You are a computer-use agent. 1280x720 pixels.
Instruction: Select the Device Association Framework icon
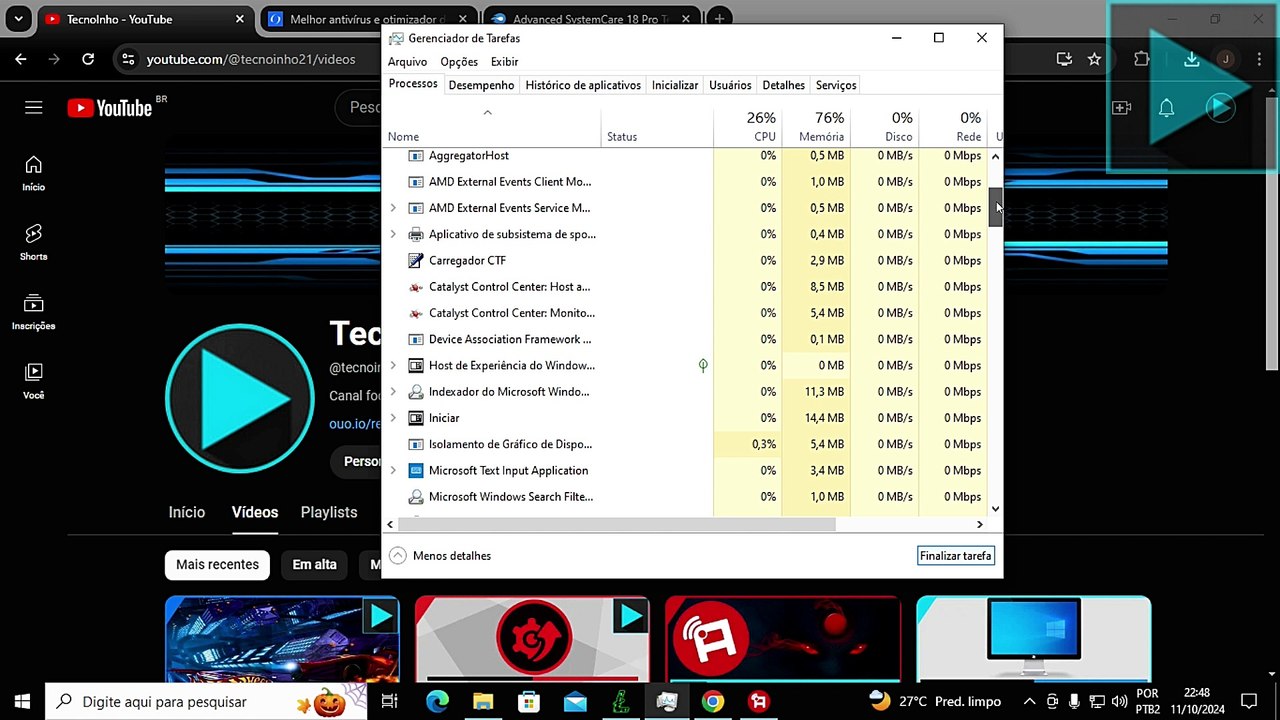coord(416,339)
